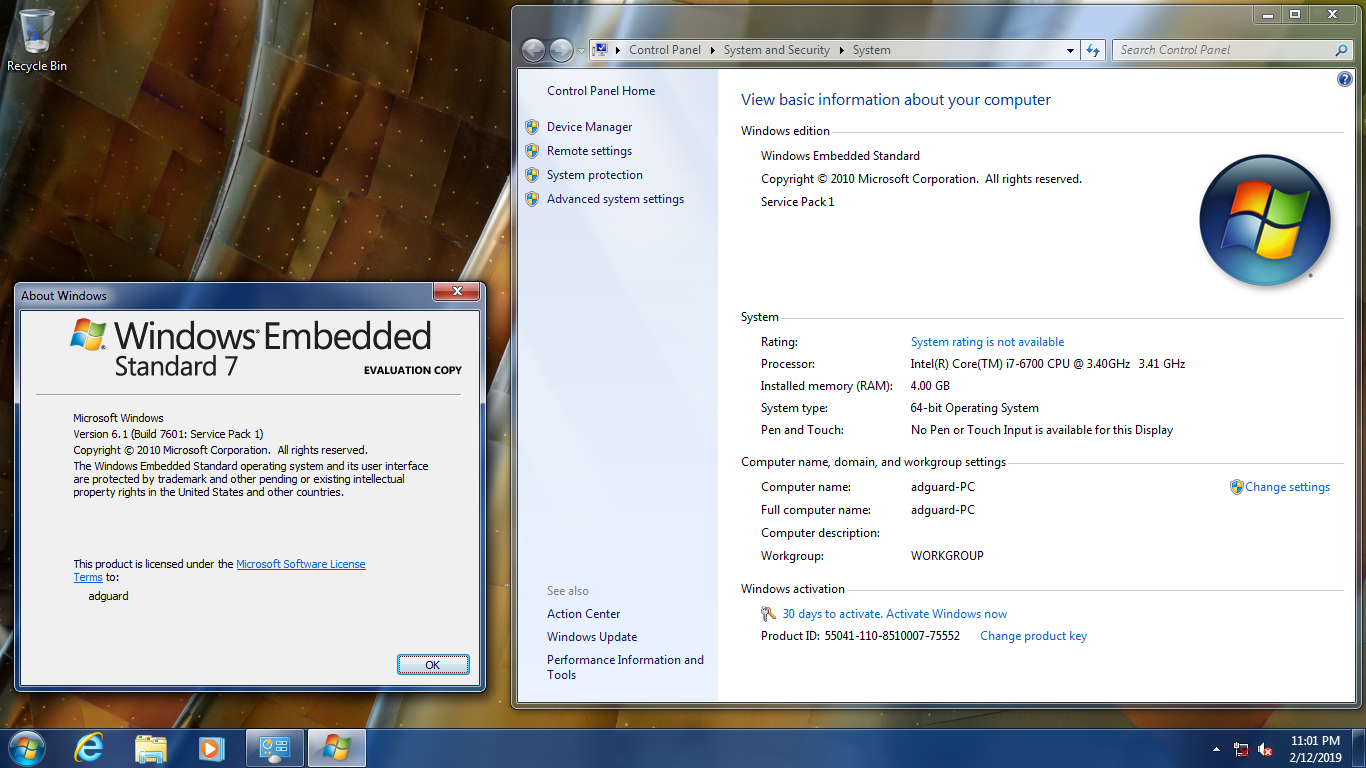Click the Refresh button beside address bar
Screen dimensions: 1366x768
click(x=1093, y=50)
